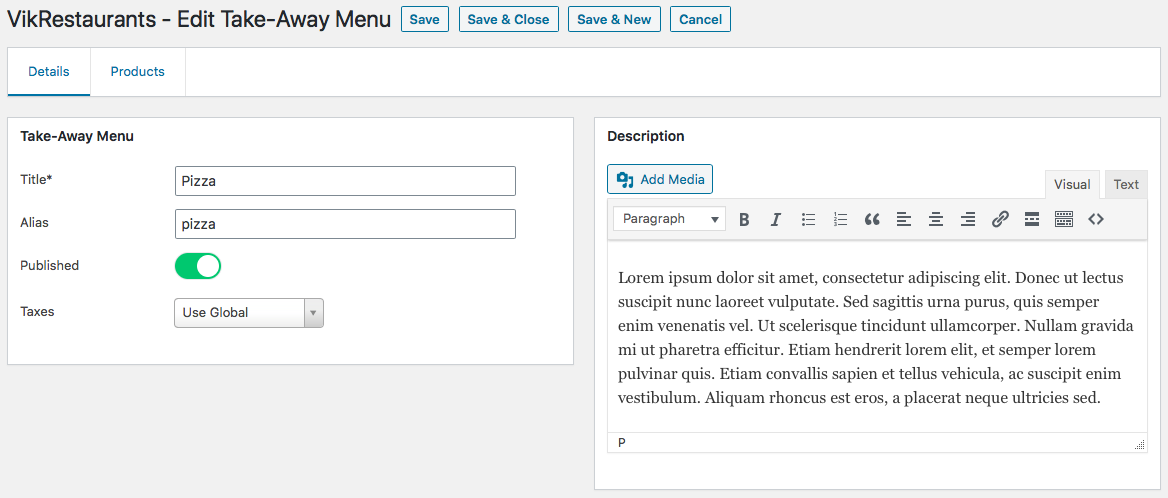This screenshot has height=498, width=1168.
Task: Apply bold formatting in the editor toolbar
Action: pyautogui.click(x=743, y=219)
